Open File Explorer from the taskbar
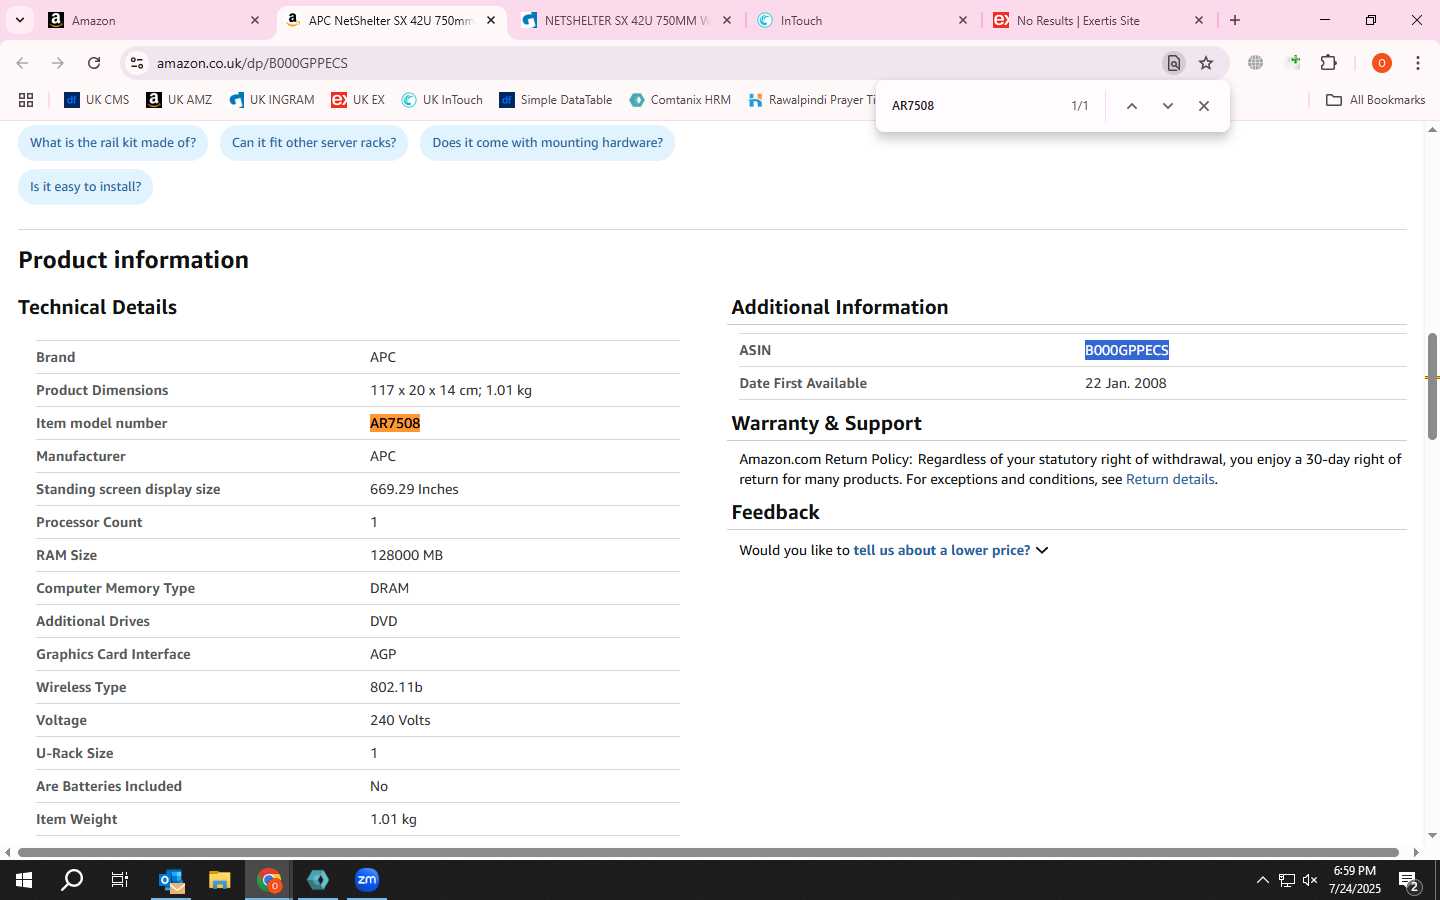This screenshot has width=1440, height=900. click(220, 880)
